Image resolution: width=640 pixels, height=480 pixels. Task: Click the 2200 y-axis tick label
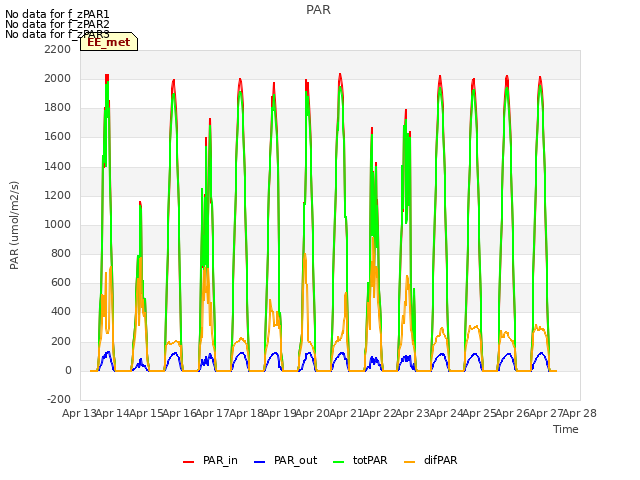point(58,49)
